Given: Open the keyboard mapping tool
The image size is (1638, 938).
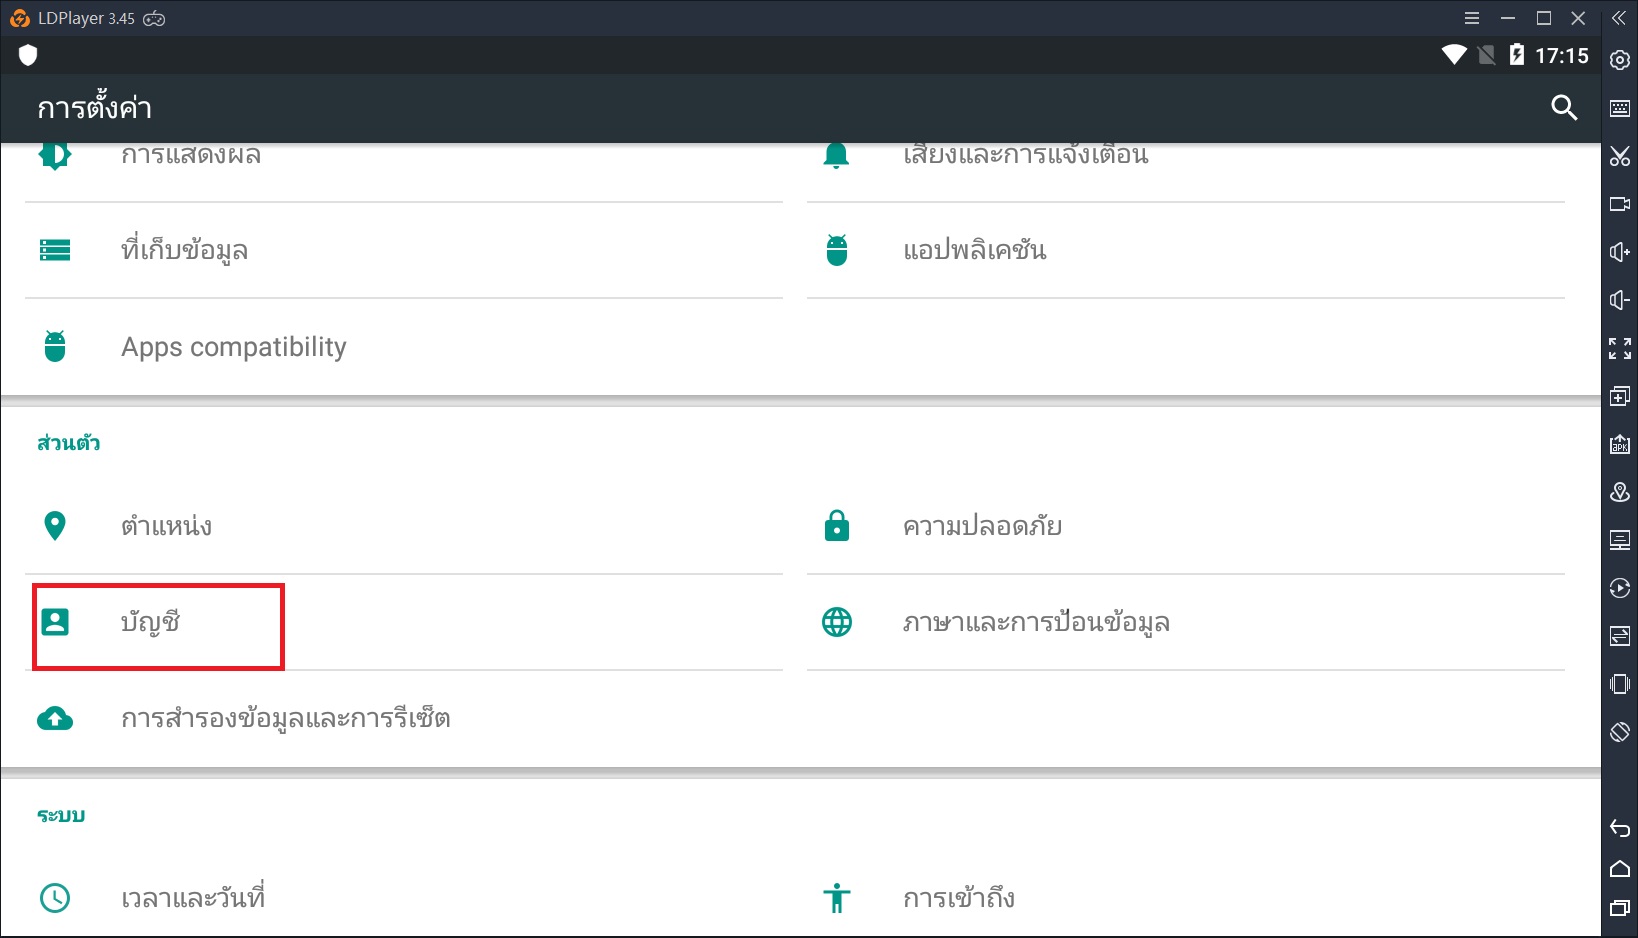Looking at the screenshot, I should (1620, 108).
